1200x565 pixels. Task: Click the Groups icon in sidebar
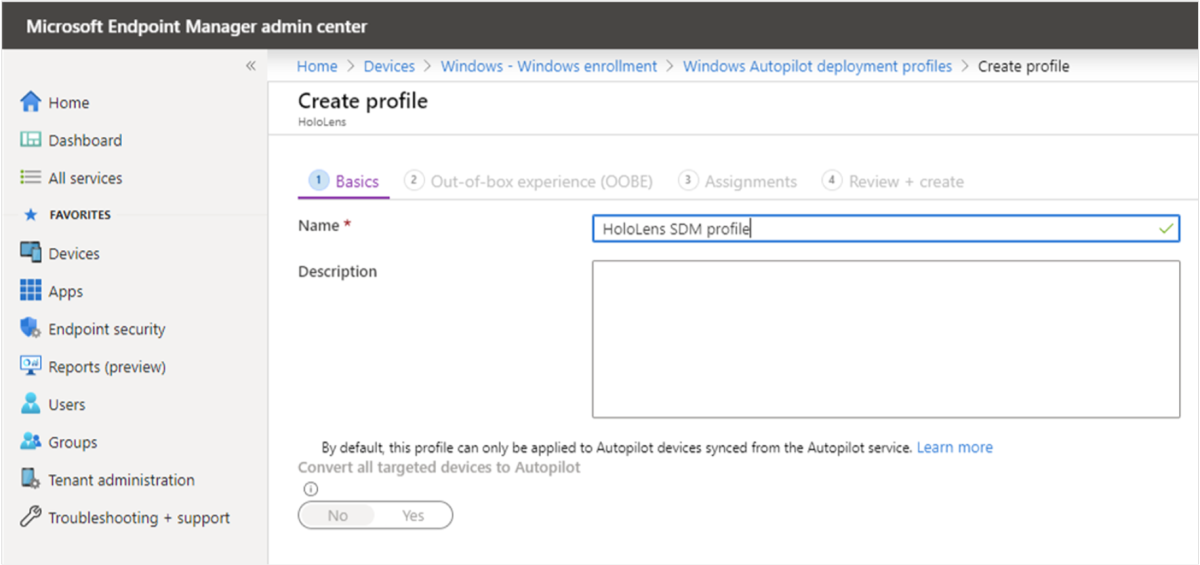31,442
